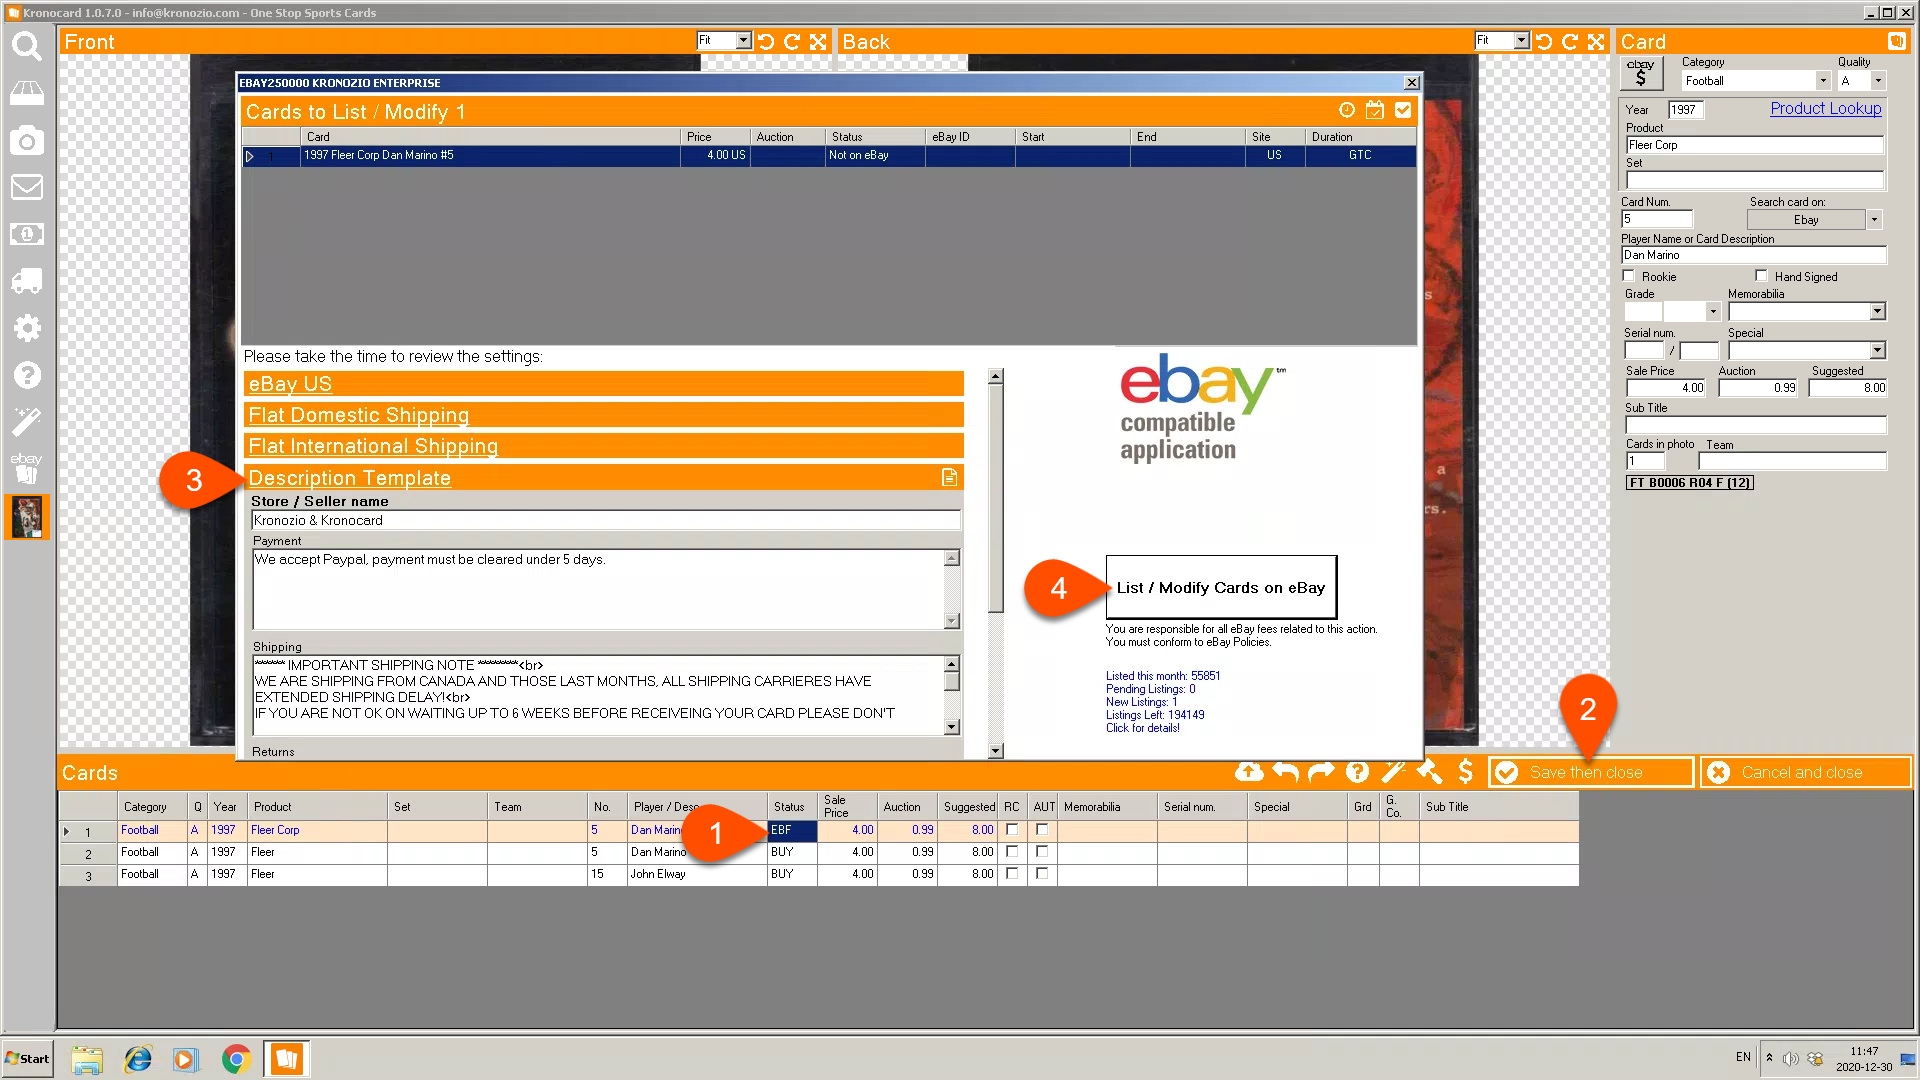Image resolution: width=1920 pixels, height=1080 pixels.
Task: Click the help icon in the Cards bar
Action: click(x=1357, y=772)
